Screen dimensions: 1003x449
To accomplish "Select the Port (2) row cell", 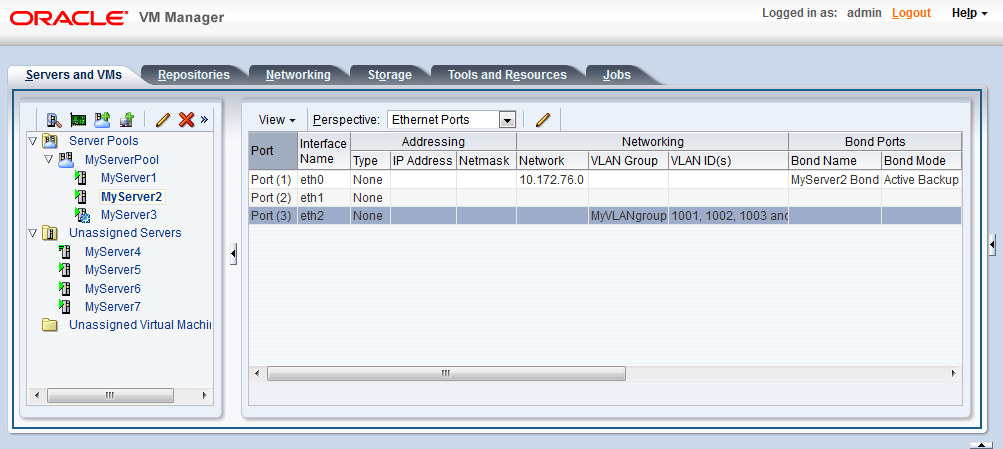I will 273,198.
